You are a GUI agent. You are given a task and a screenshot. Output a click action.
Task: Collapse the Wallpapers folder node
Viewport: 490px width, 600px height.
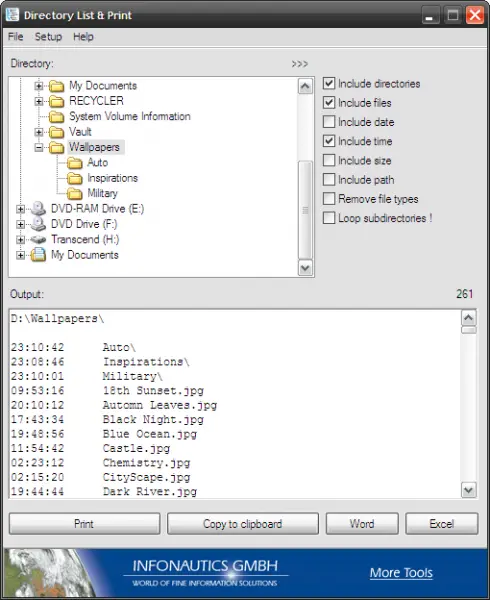[x=39, y=147]
